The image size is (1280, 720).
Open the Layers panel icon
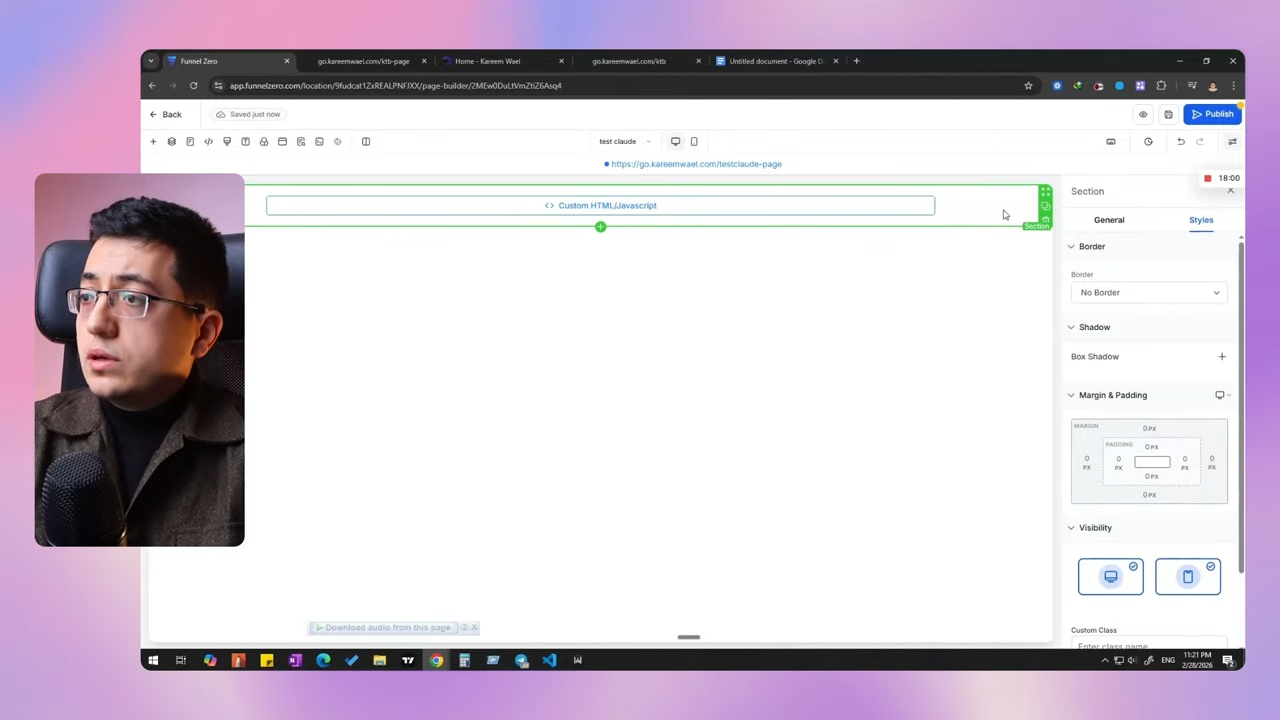171,142
